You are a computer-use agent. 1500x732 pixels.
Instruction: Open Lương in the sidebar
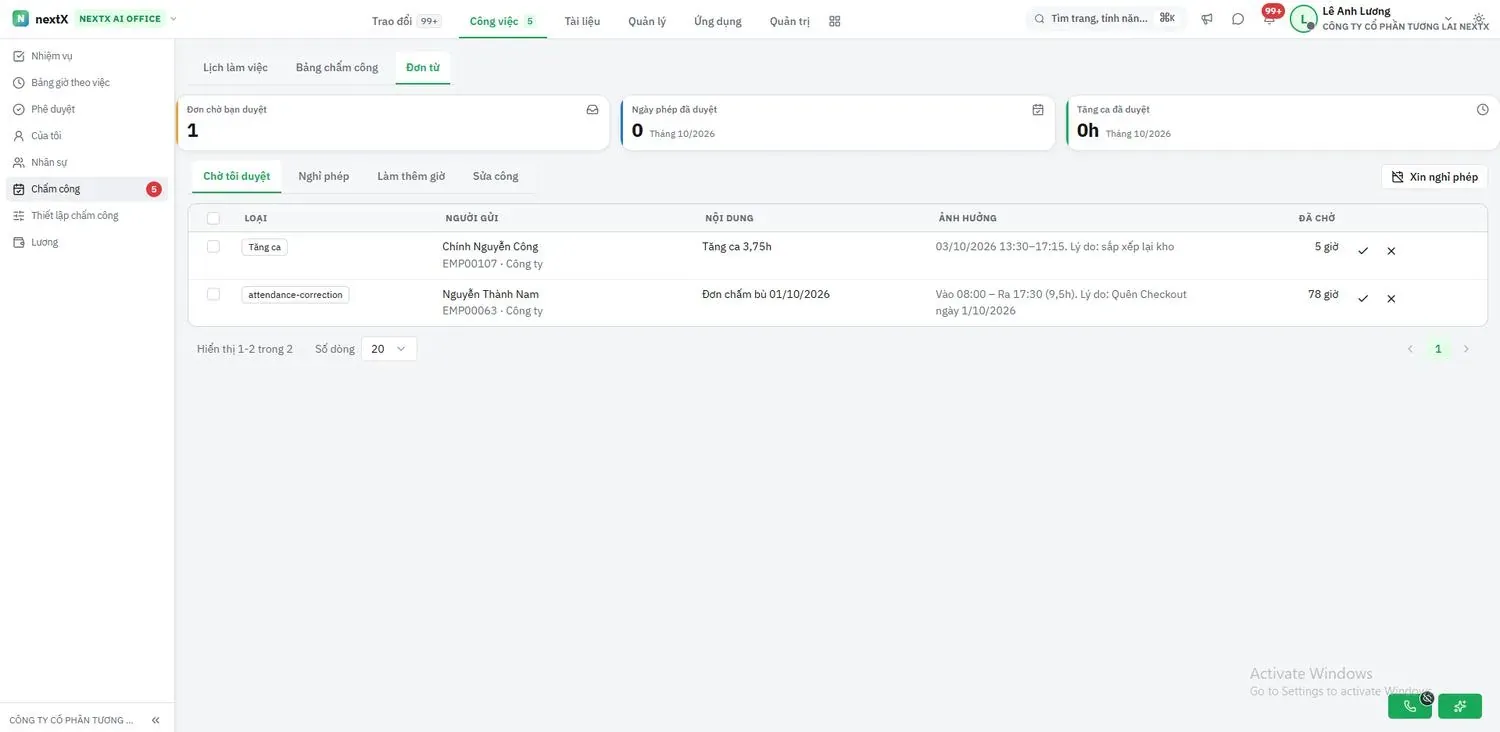coord(87,242)
